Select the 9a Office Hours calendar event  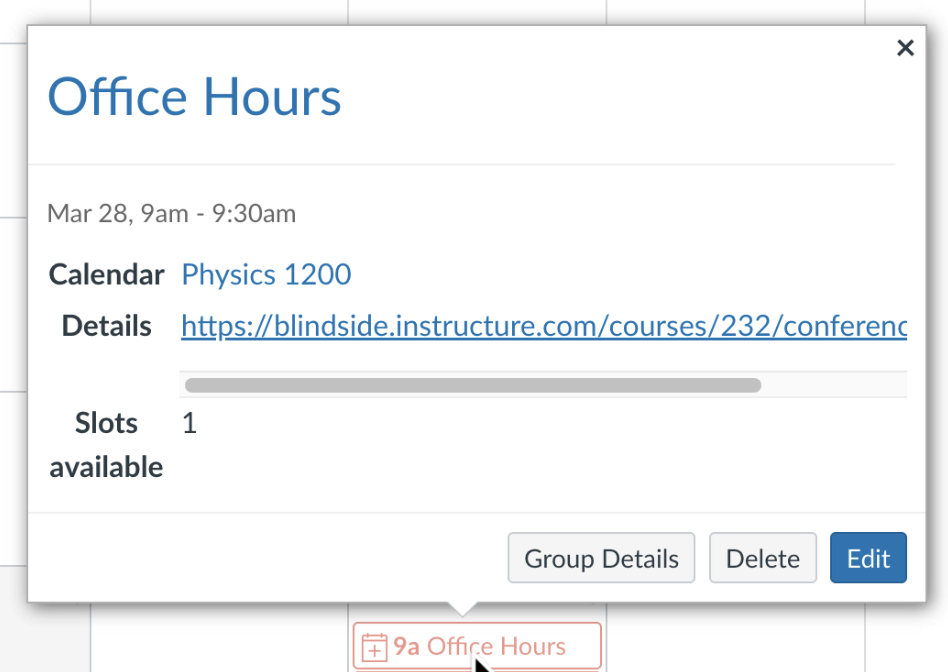pos(477,646)
